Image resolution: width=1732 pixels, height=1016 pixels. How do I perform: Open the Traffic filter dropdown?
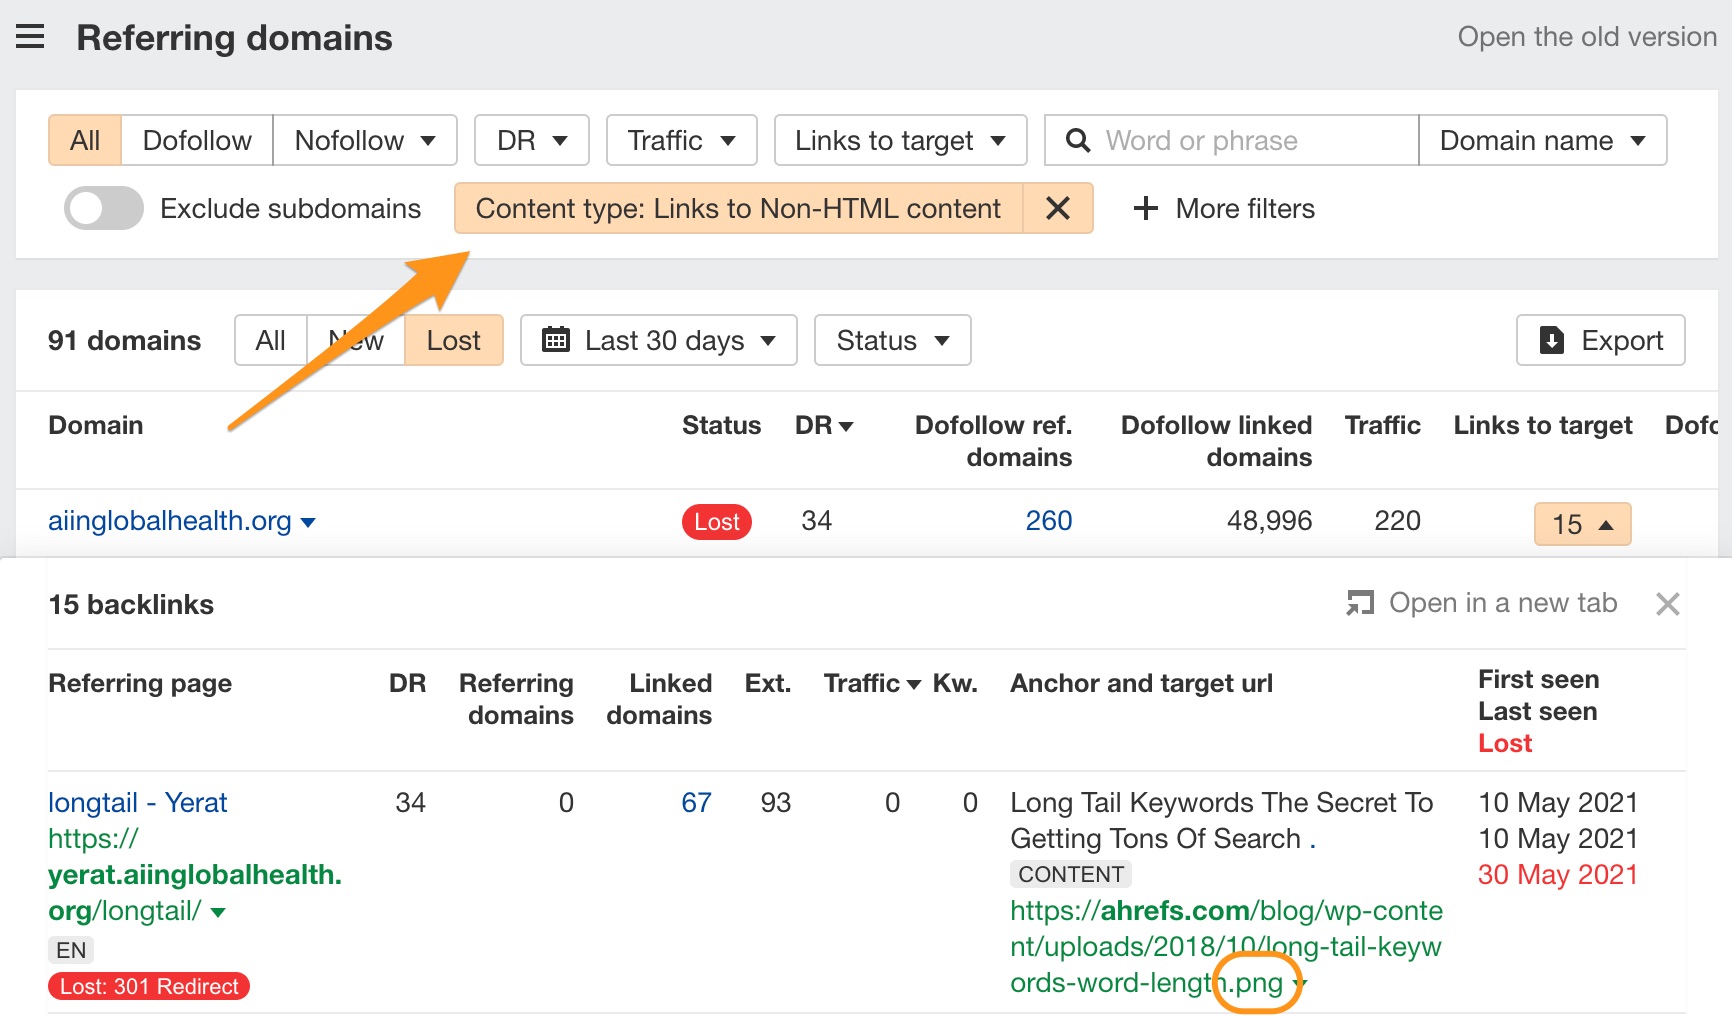point(681,141)
